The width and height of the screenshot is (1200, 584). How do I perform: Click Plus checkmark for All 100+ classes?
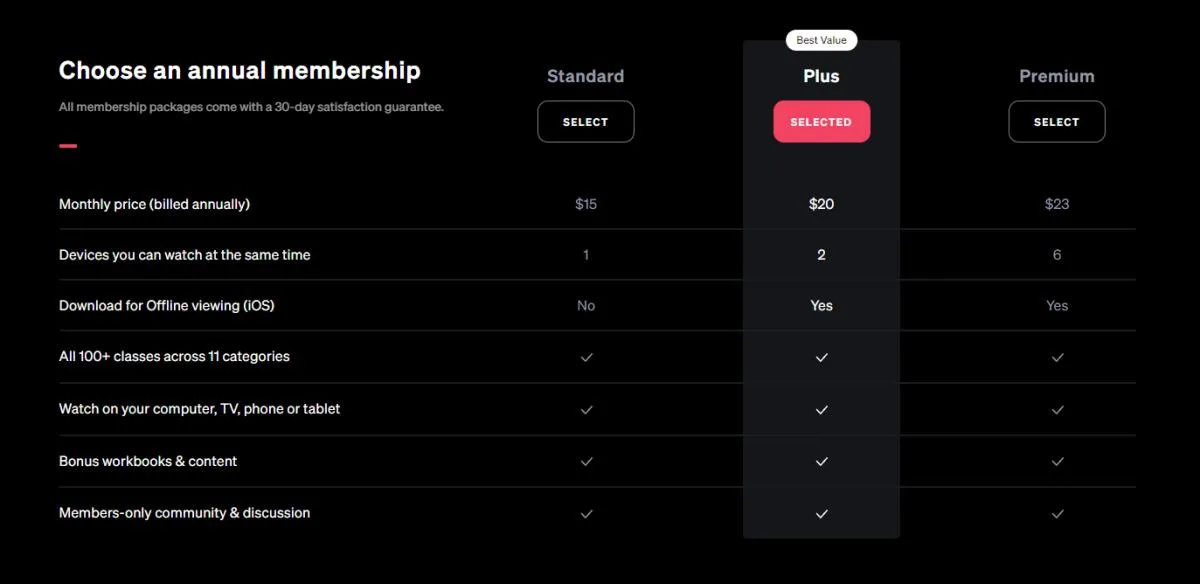coord(822,357)
